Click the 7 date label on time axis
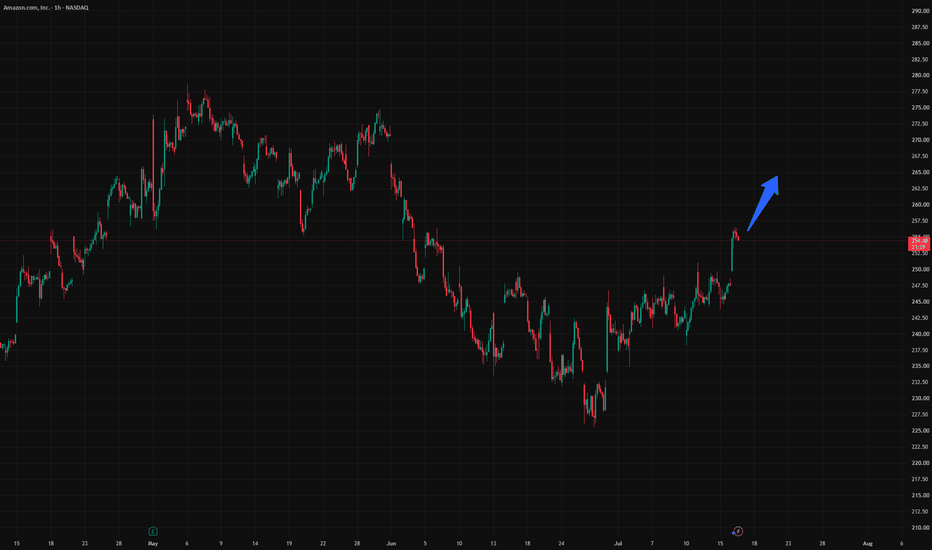Image resolution: width=932 pixels, height=550 pixels. click(x=652, y=543)
